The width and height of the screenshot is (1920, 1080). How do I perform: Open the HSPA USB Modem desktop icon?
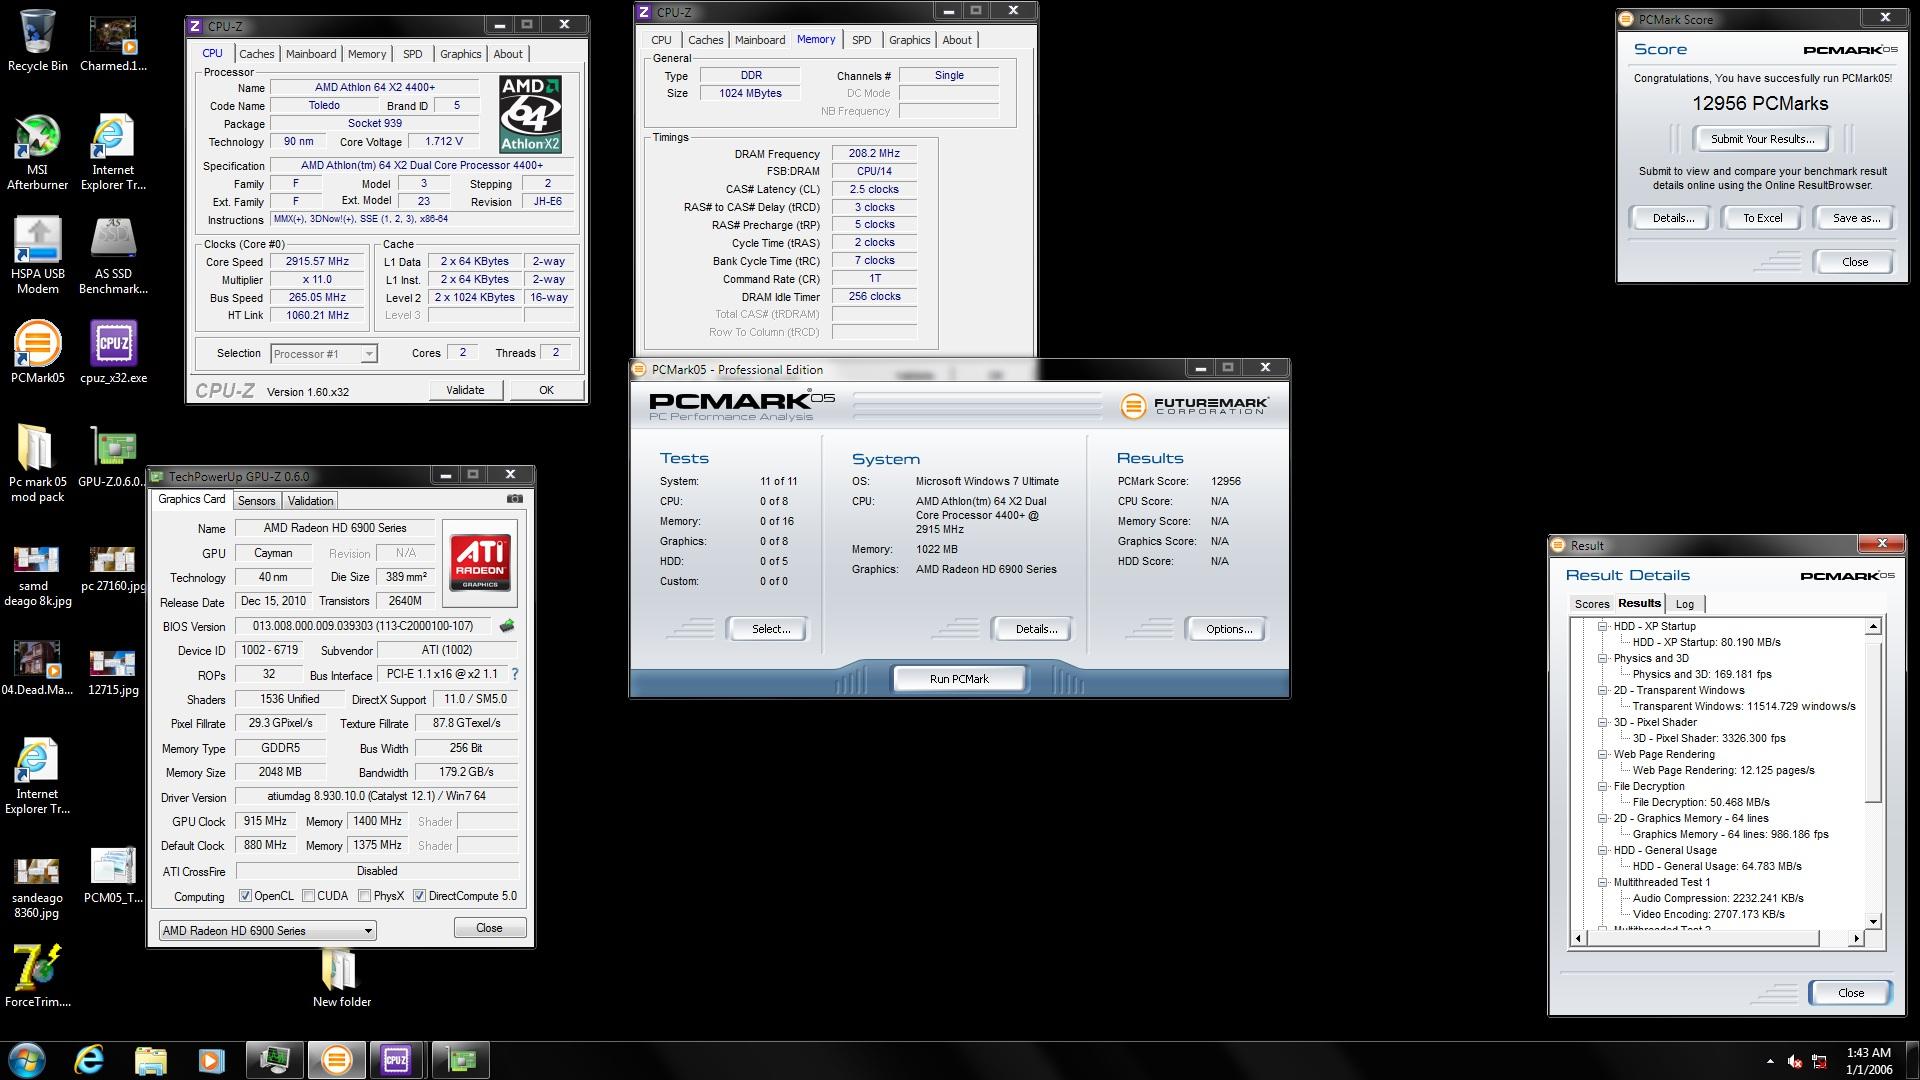click(37, 256)
